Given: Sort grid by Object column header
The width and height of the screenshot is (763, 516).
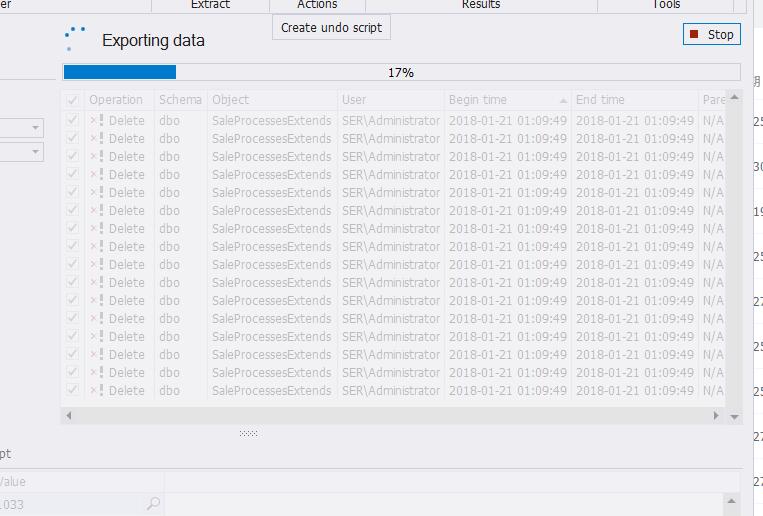Looking at the screenshot, I should pos(272,100).
